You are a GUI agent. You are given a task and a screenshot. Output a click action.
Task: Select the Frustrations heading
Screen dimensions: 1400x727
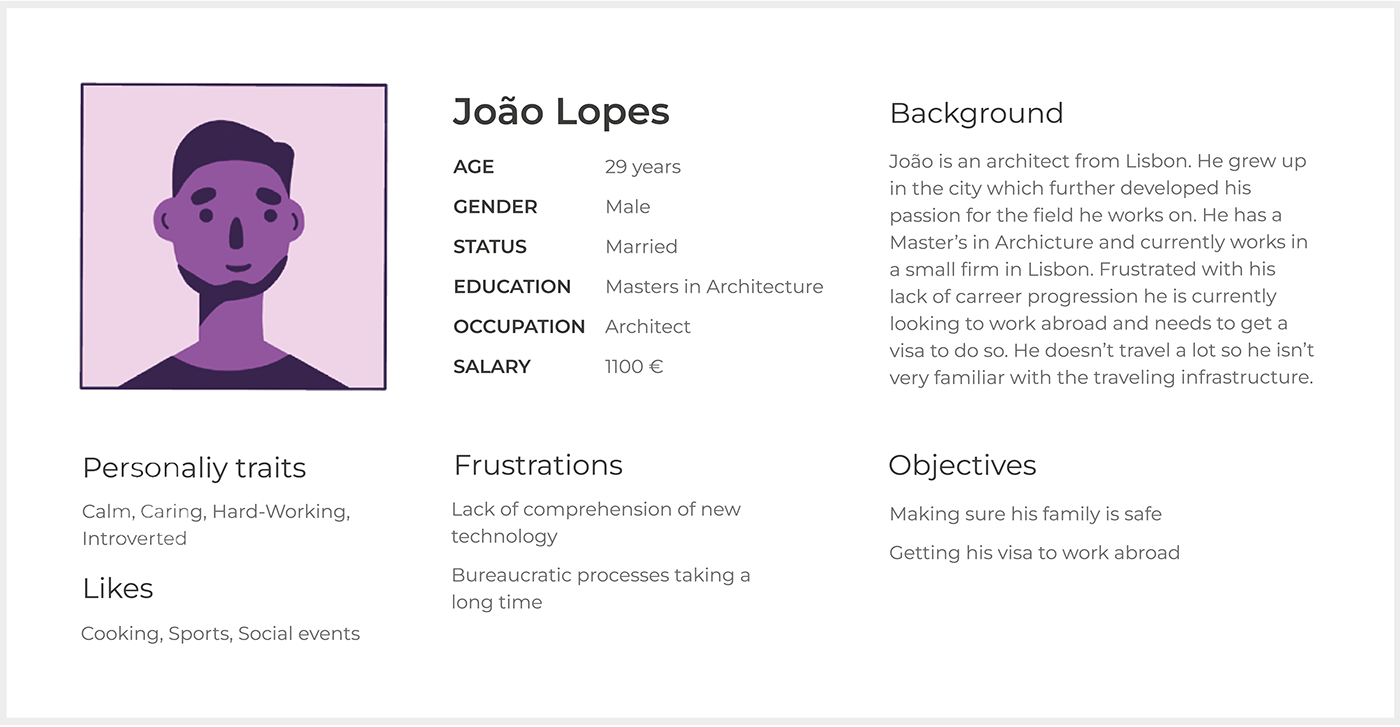click(538, 465)
